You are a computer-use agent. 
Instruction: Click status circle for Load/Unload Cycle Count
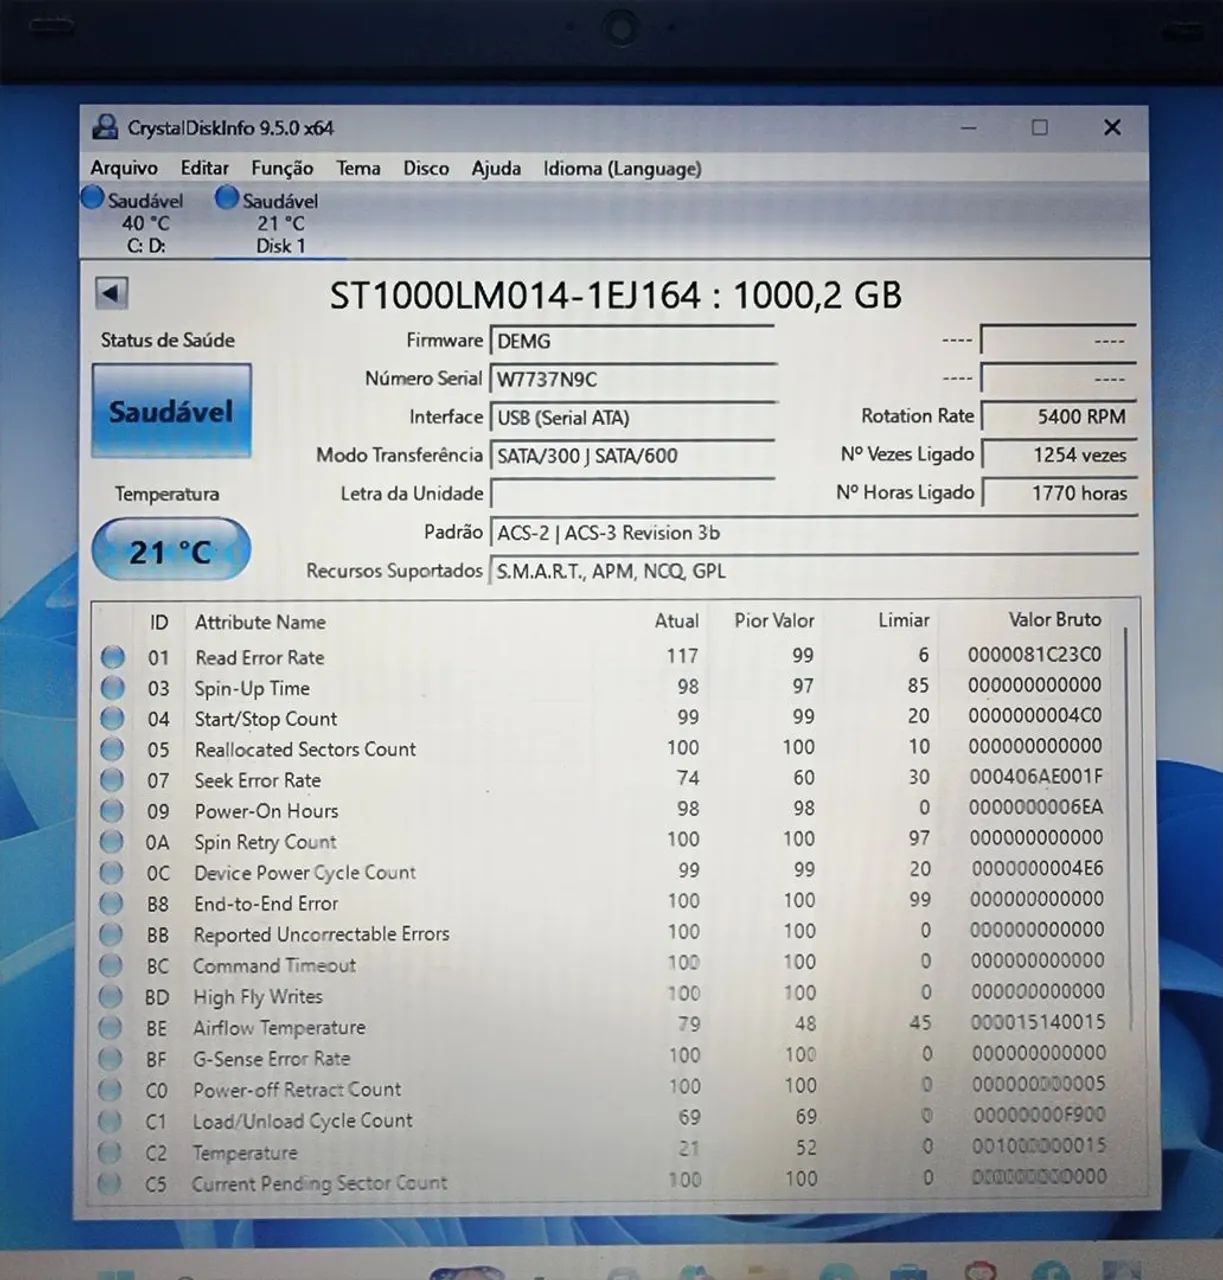point(111,1122)
